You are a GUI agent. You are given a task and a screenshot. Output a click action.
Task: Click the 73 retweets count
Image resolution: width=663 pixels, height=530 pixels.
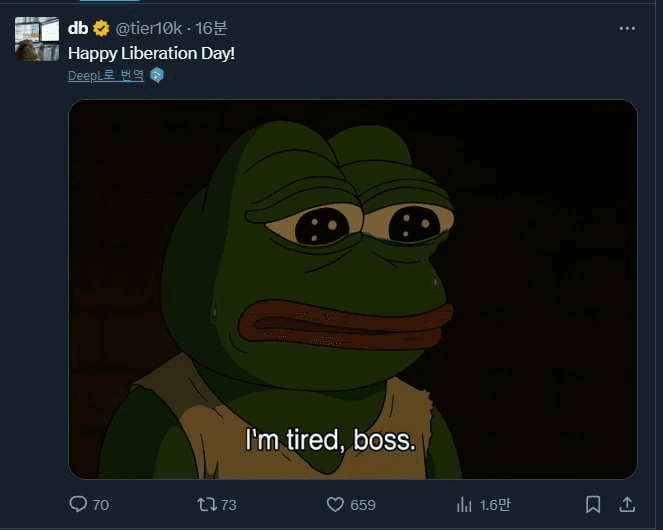pos(228,505)
